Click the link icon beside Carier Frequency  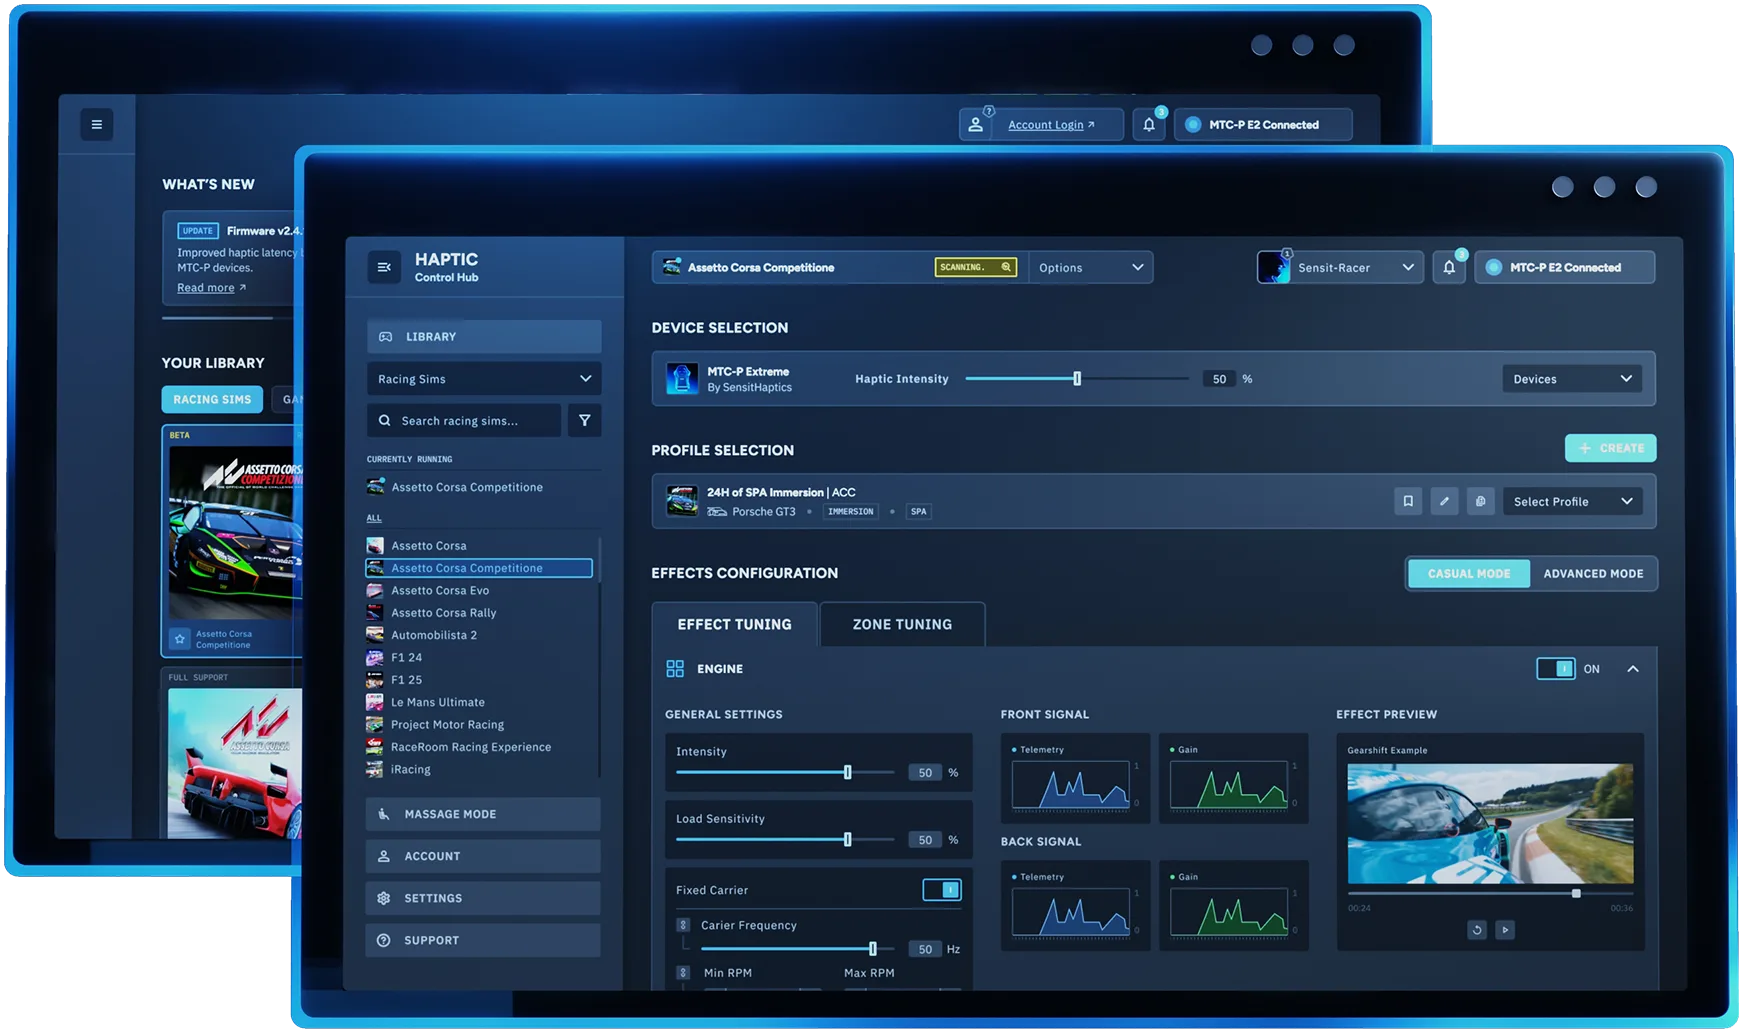point(683,925)
